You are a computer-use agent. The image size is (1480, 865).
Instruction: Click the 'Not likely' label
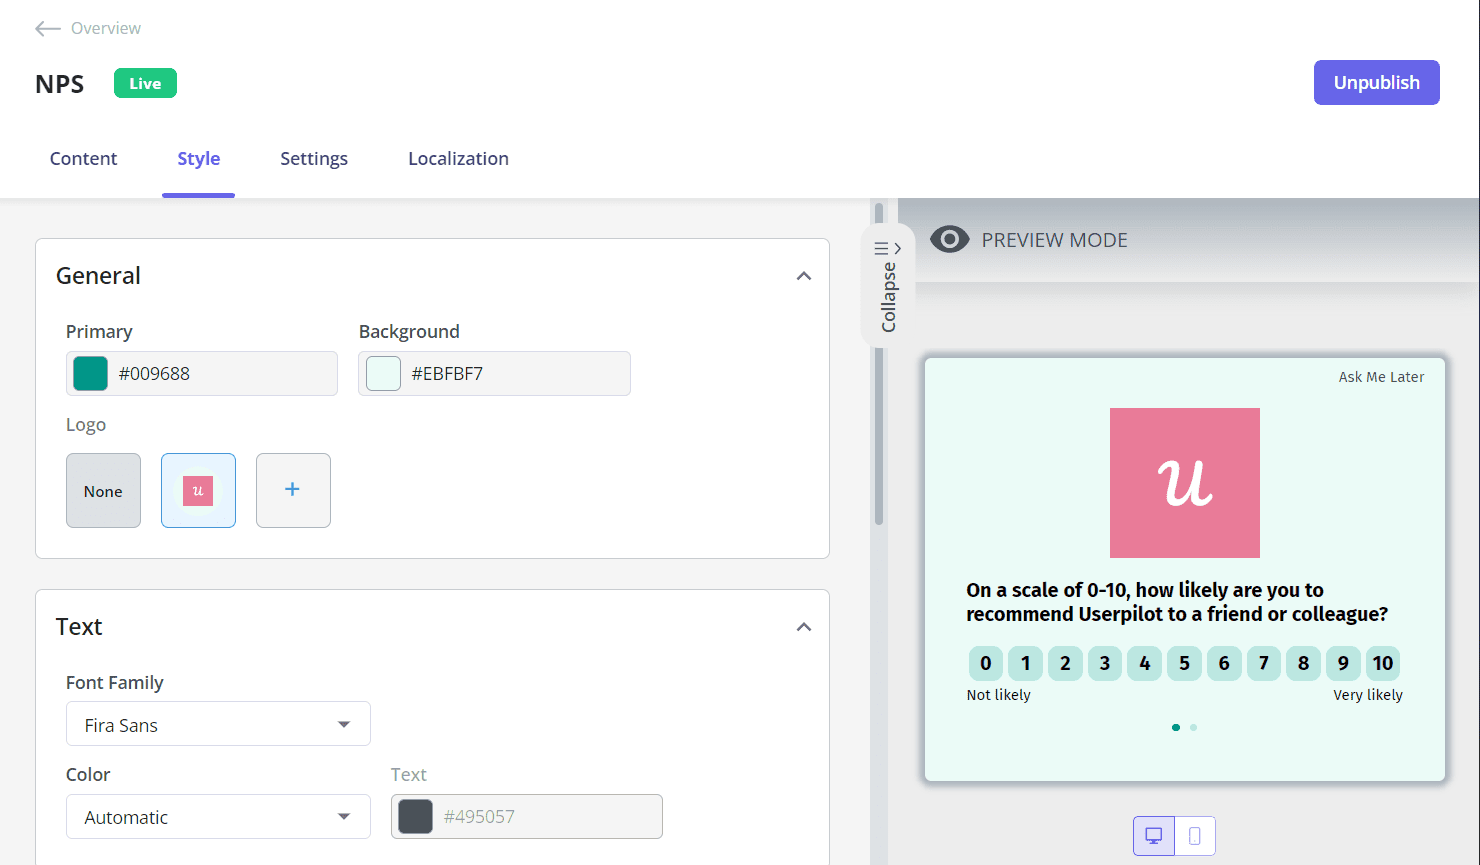tap(998, 695)
